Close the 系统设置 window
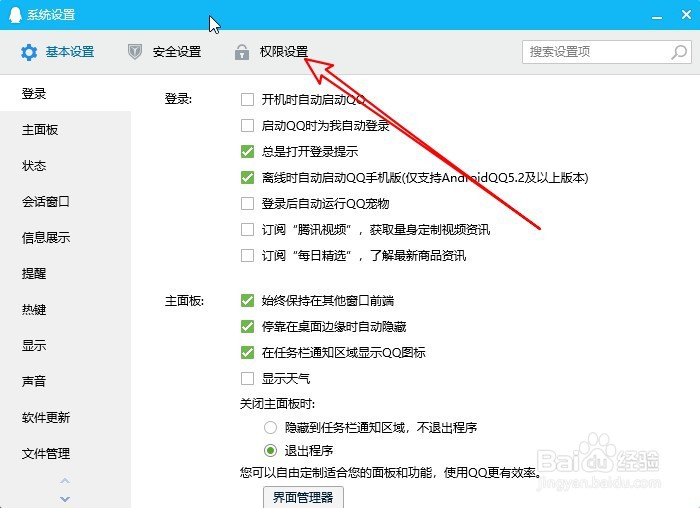Screen dimensions: 700x508 (x=687, y=15)
